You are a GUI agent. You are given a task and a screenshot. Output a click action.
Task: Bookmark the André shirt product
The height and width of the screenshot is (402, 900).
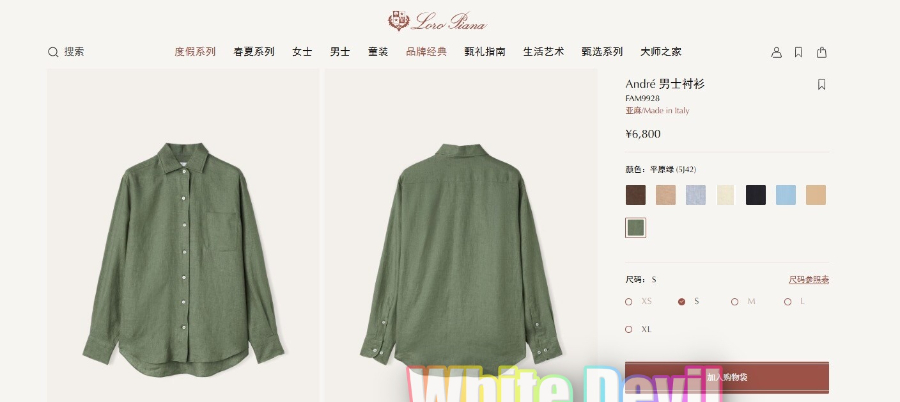point(821,84)
